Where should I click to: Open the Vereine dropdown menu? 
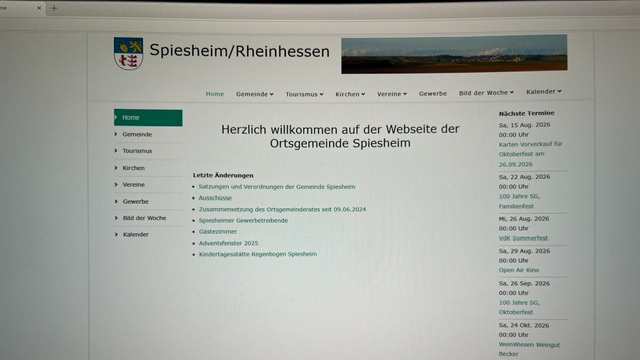coord(392,94)
